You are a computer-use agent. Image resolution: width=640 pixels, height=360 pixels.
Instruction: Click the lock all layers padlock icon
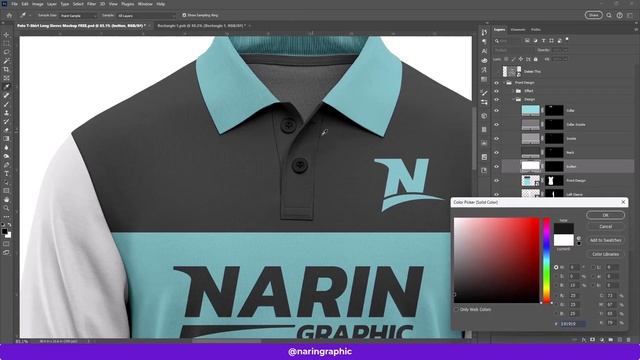pyautogui.click(x=536, y=59)
